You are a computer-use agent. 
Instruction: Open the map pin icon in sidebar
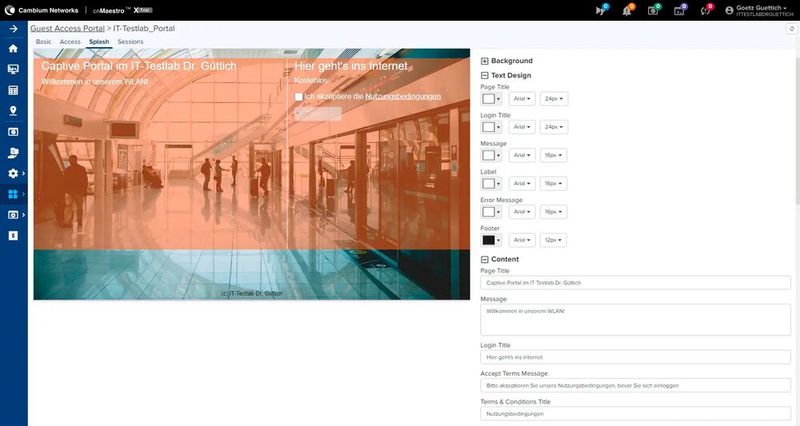[13, 111]
